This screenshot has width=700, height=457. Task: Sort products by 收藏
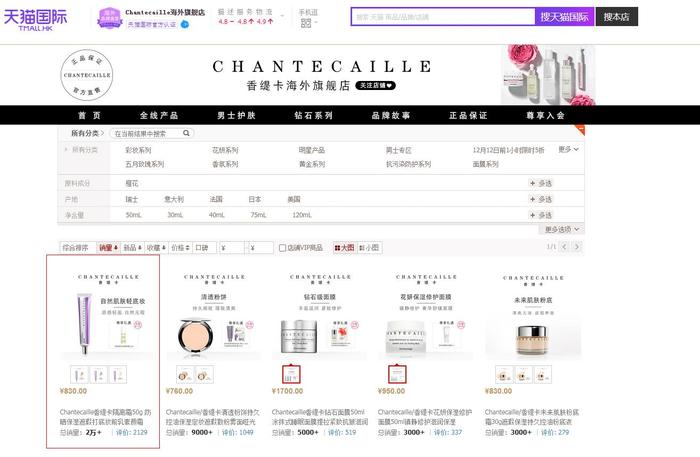tap(156, 248)
